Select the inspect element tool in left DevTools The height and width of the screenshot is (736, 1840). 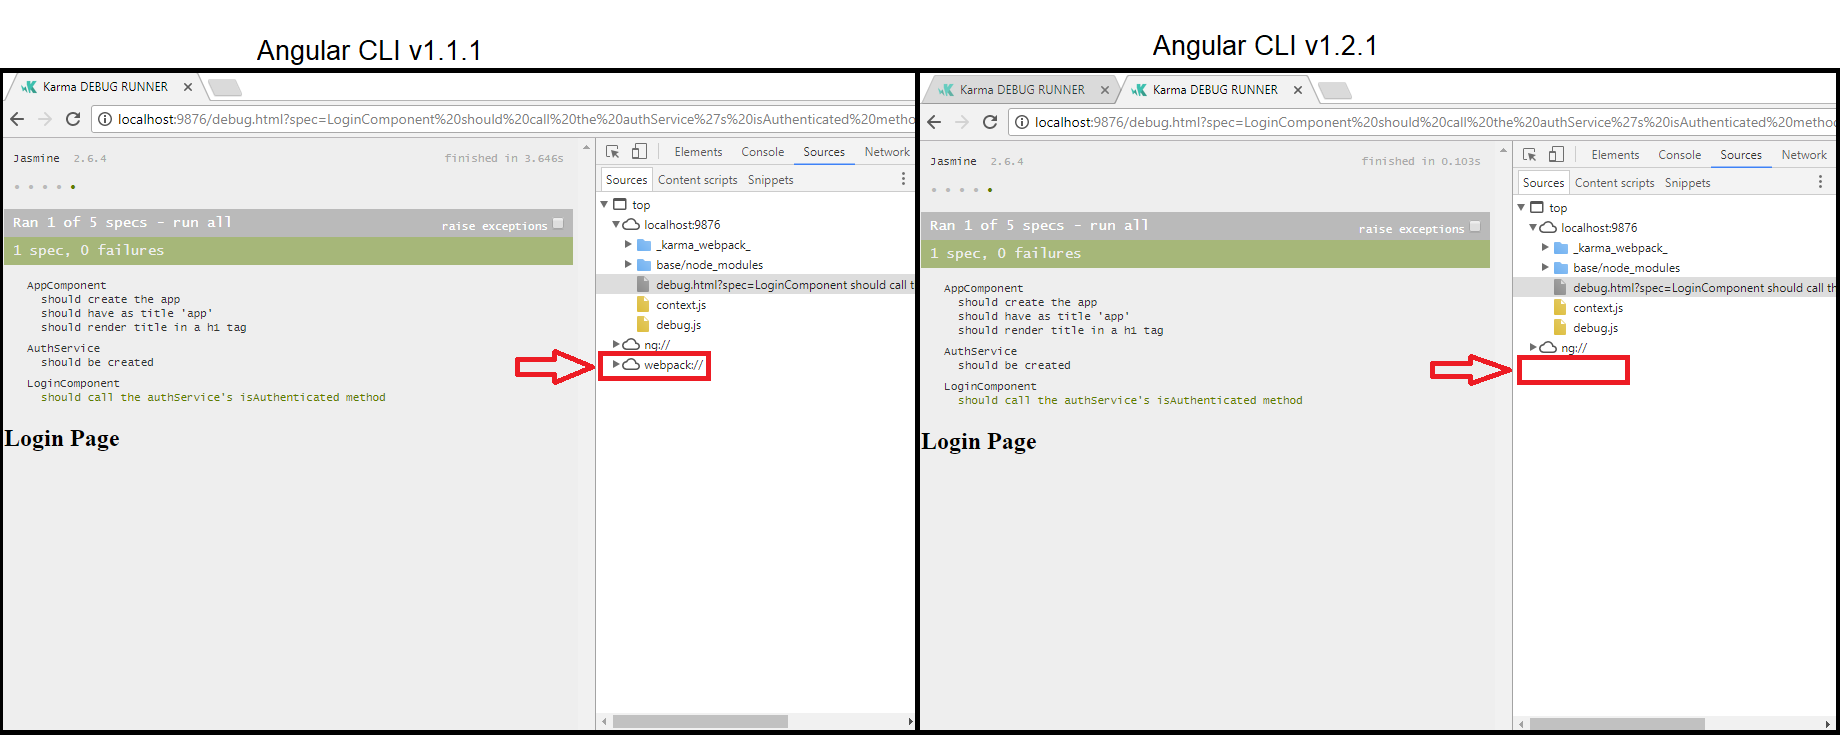pyautogui.click(x=613, y=152)
